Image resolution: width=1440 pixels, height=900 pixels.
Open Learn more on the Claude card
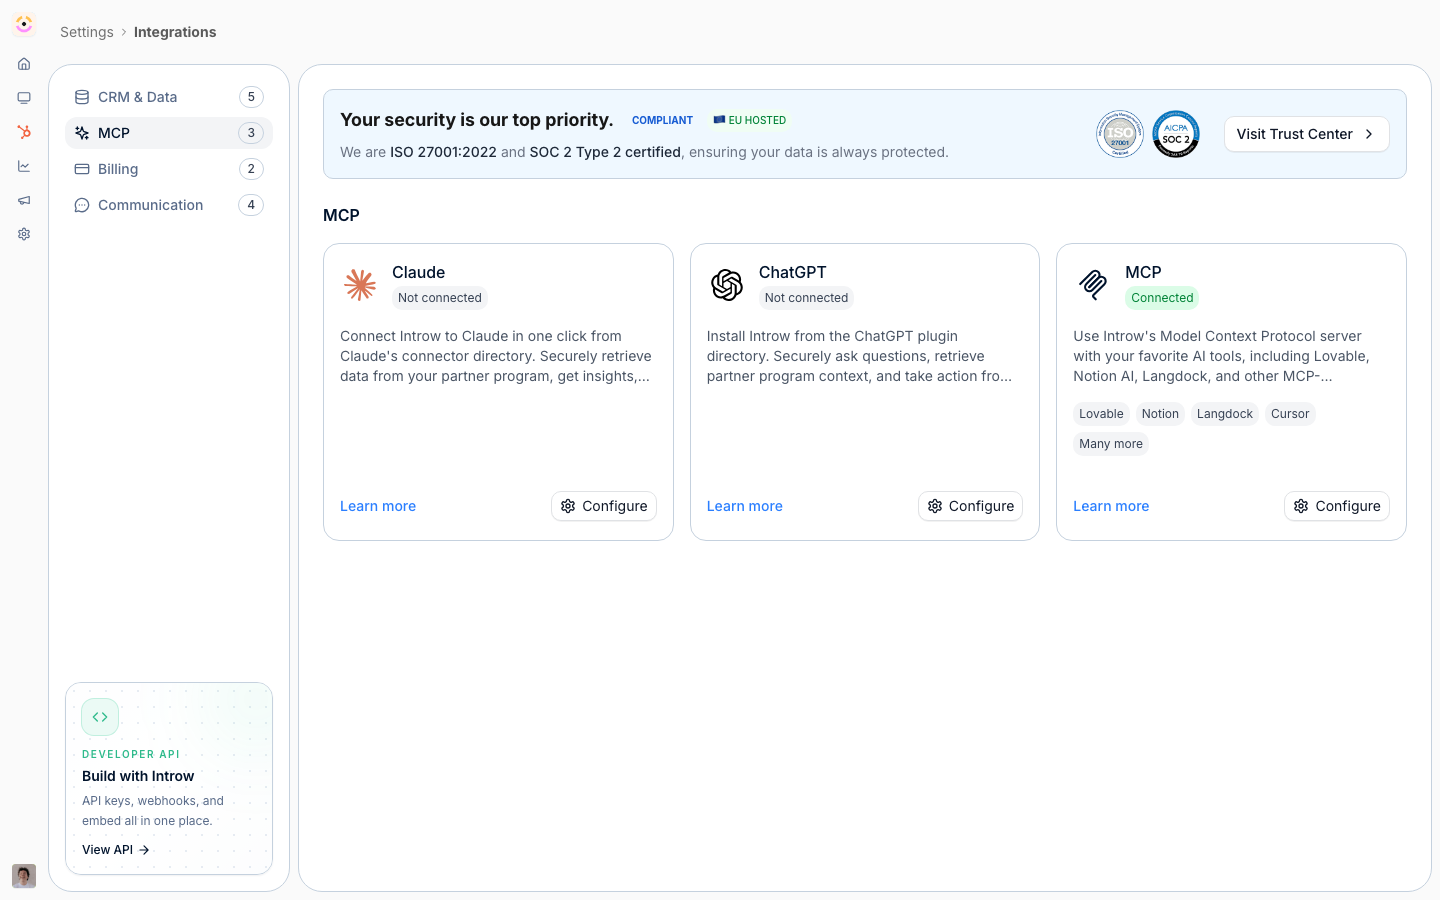tap(378, 506)
